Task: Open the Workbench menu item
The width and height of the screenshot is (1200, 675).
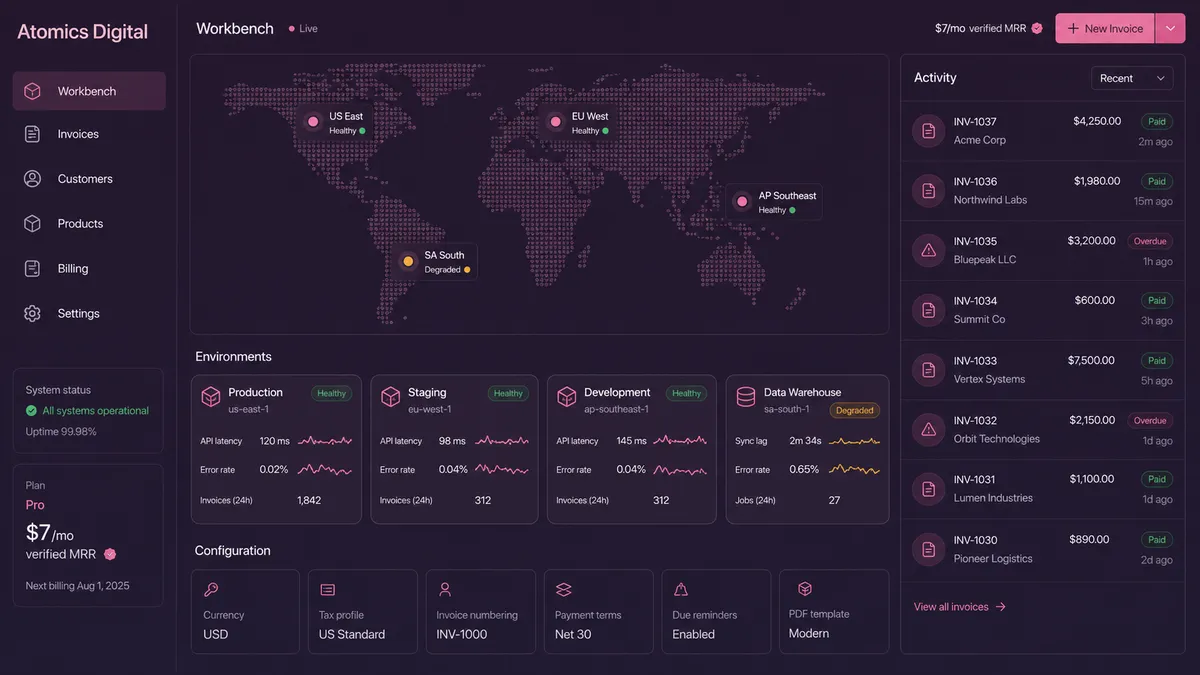Action: tap(89, 91)
